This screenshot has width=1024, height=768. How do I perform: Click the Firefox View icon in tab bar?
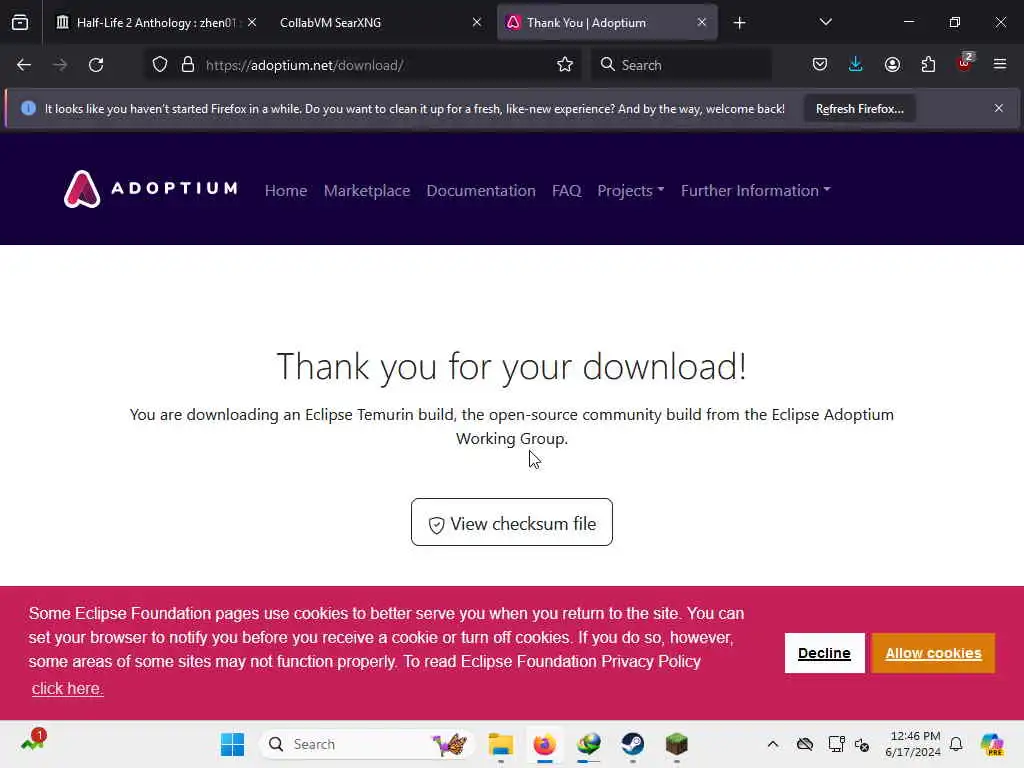(x=20, y=22)
